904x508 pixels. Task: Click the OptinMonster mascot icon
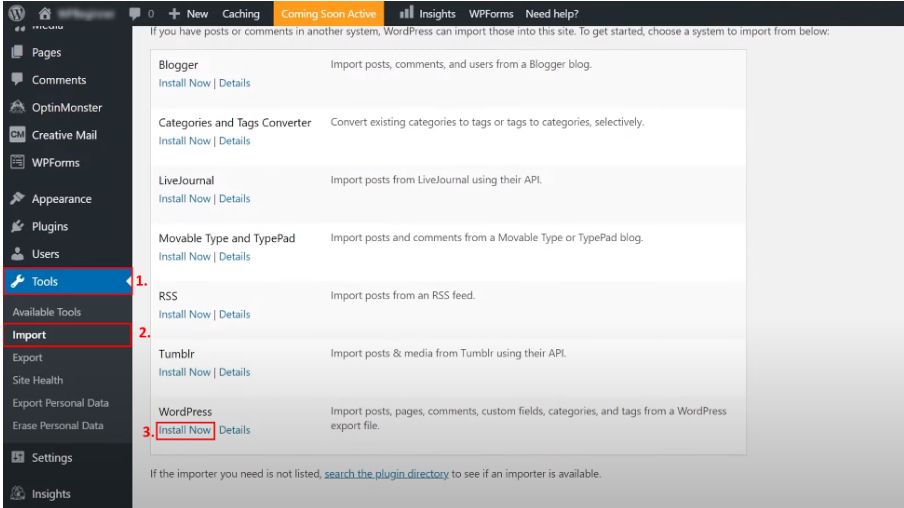click(17, 107)
